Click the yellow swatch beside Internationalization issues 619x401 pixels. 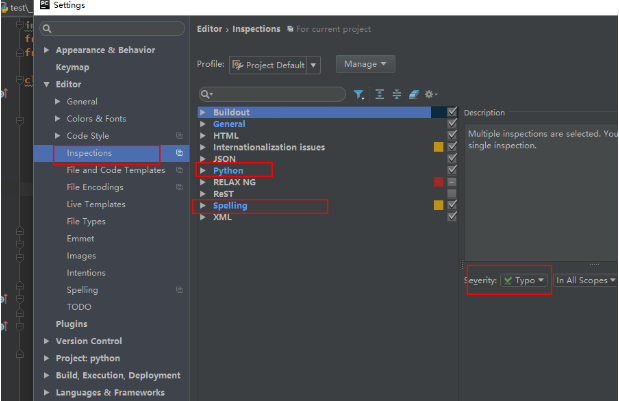click(438, 147)
